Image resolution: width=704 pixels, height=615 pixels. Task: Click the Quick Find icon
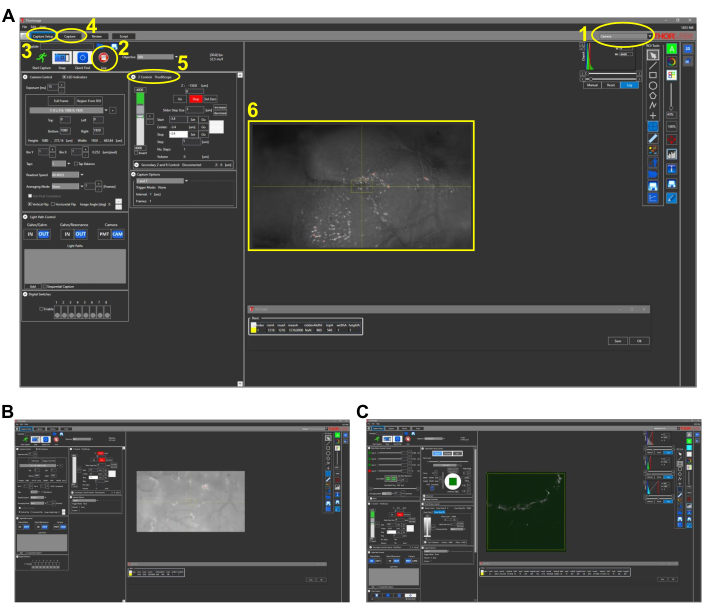(x=83, y=57)
